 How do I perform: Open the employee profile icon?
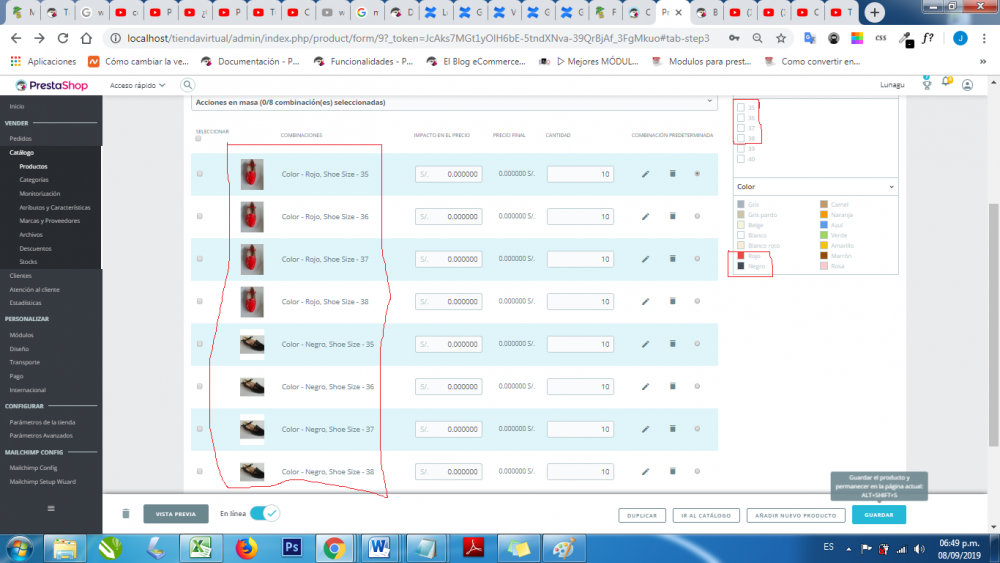tap(967, 85)
